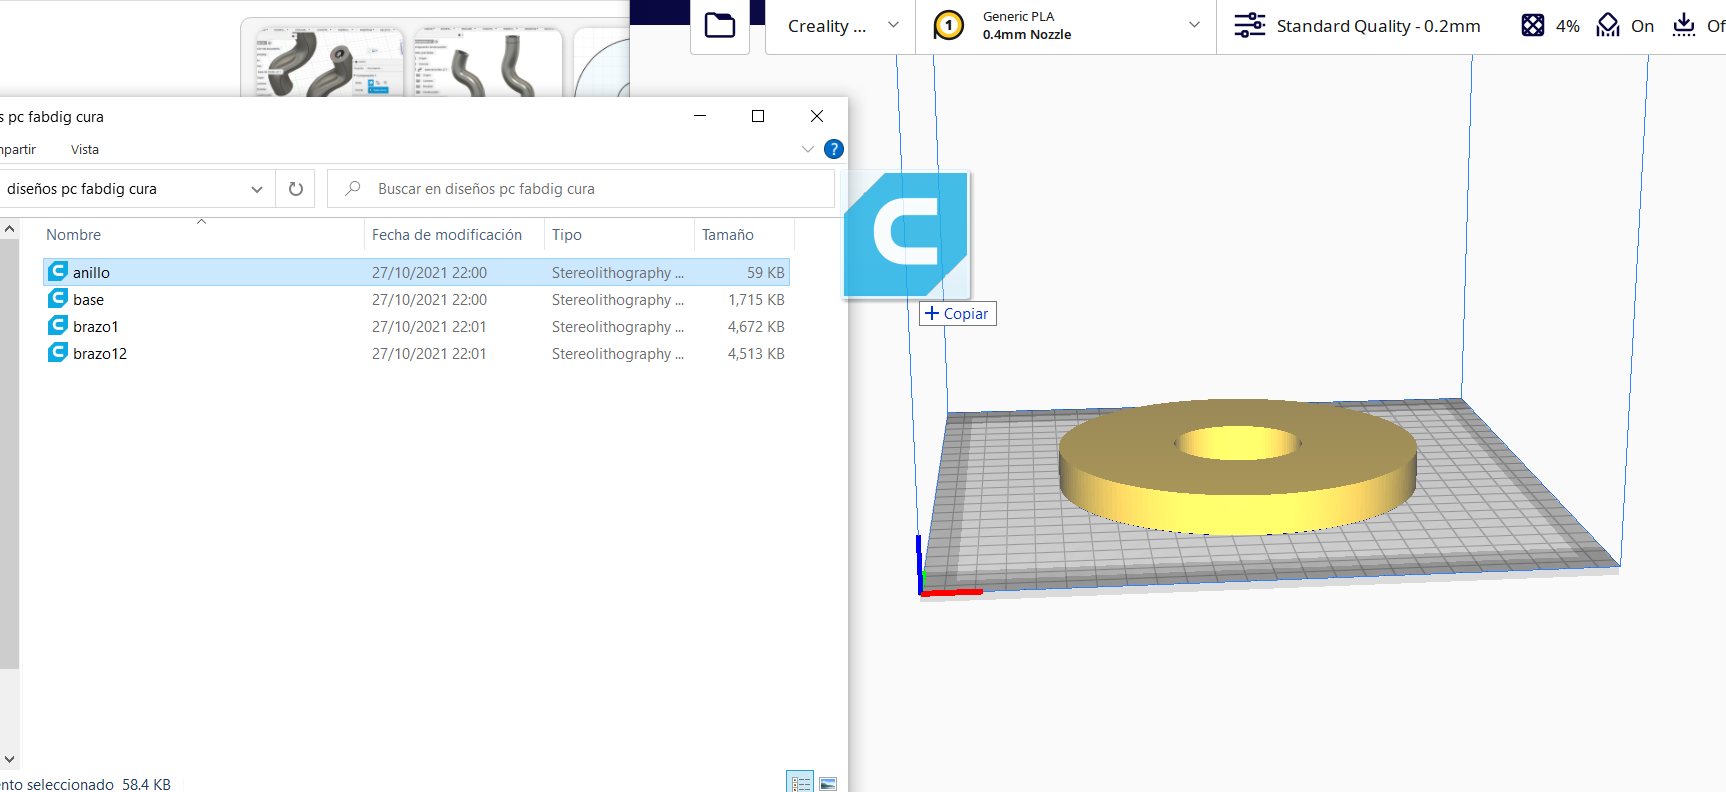Click the Cura file icon next to brazo1
The image size is (1726, 792).
(58, 325)
